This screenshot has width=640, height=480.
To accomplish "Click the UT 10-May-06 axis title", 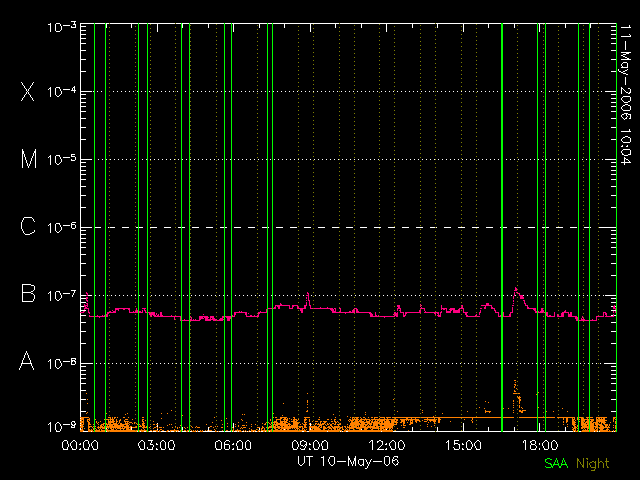I will [348, 461].
